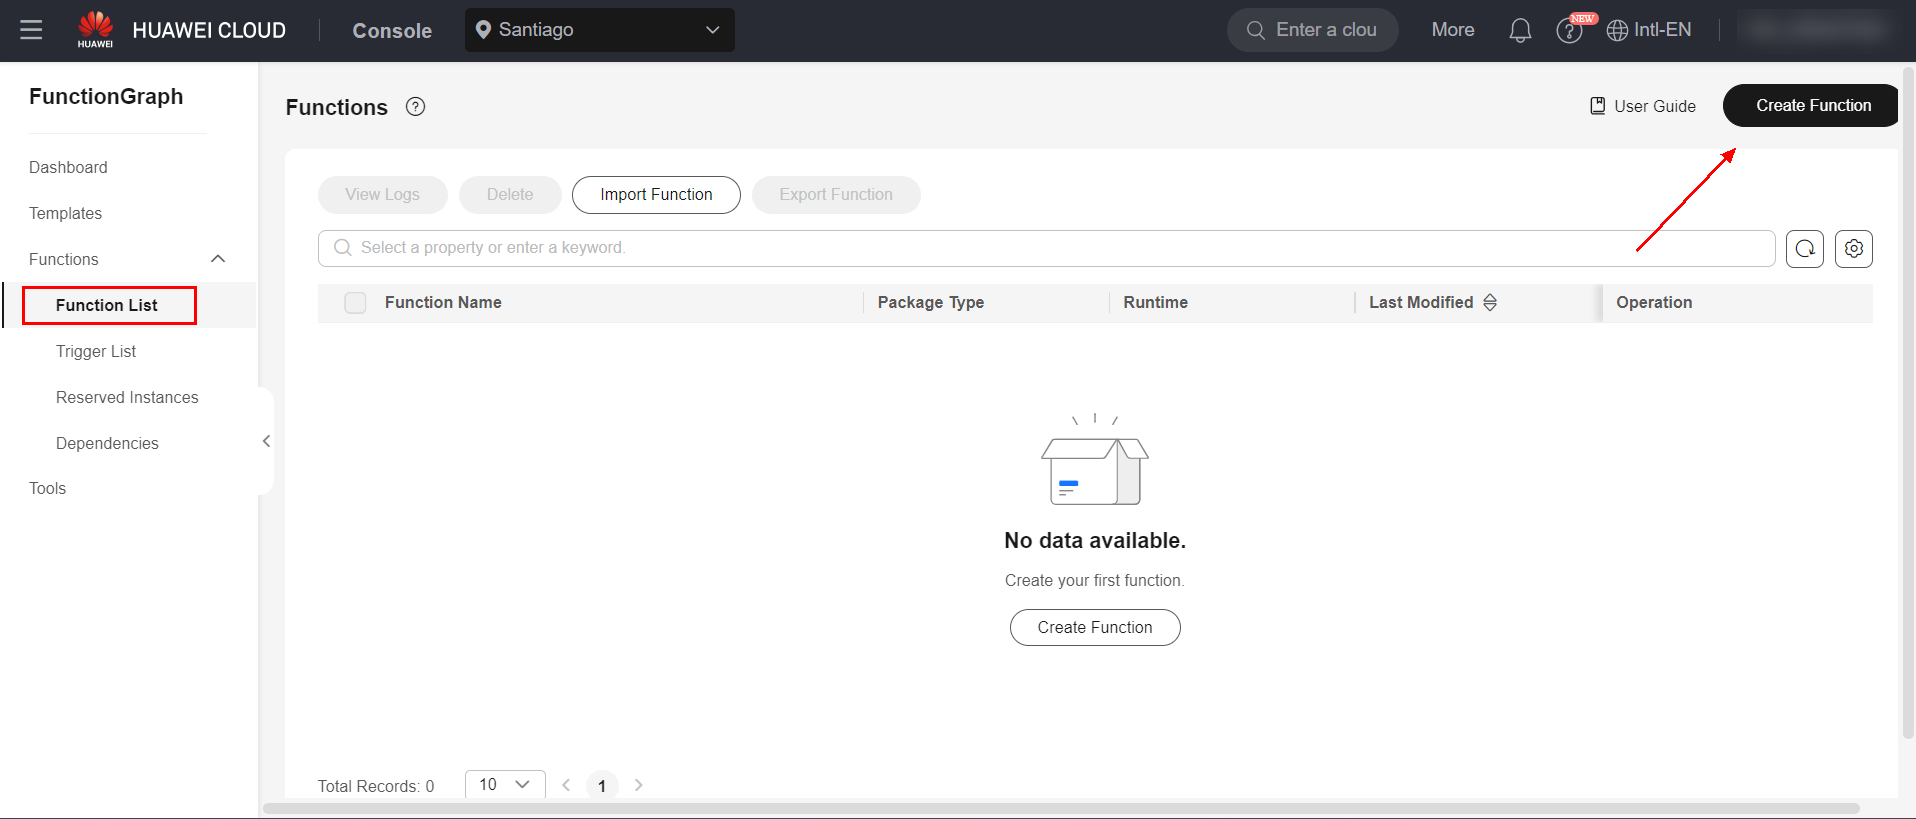Open the hamburger navigation menu
Screen dimensions: 1916x819
(x=31, y=30)
